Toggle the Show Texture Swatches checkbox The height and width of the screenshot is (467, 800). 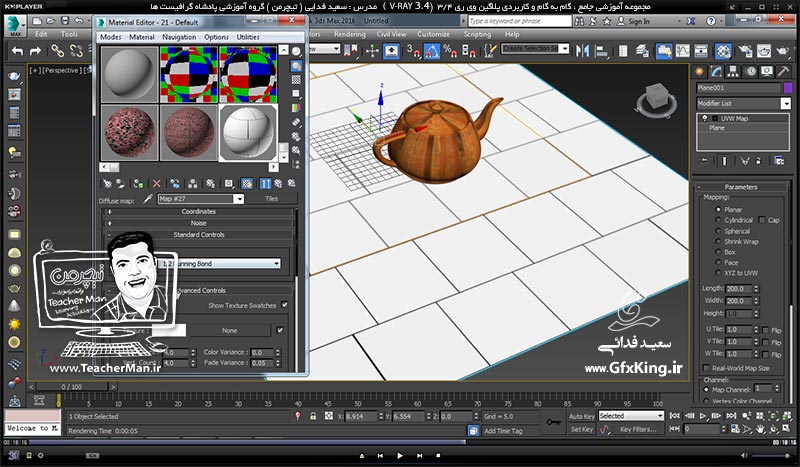click(x=285, y=305)
